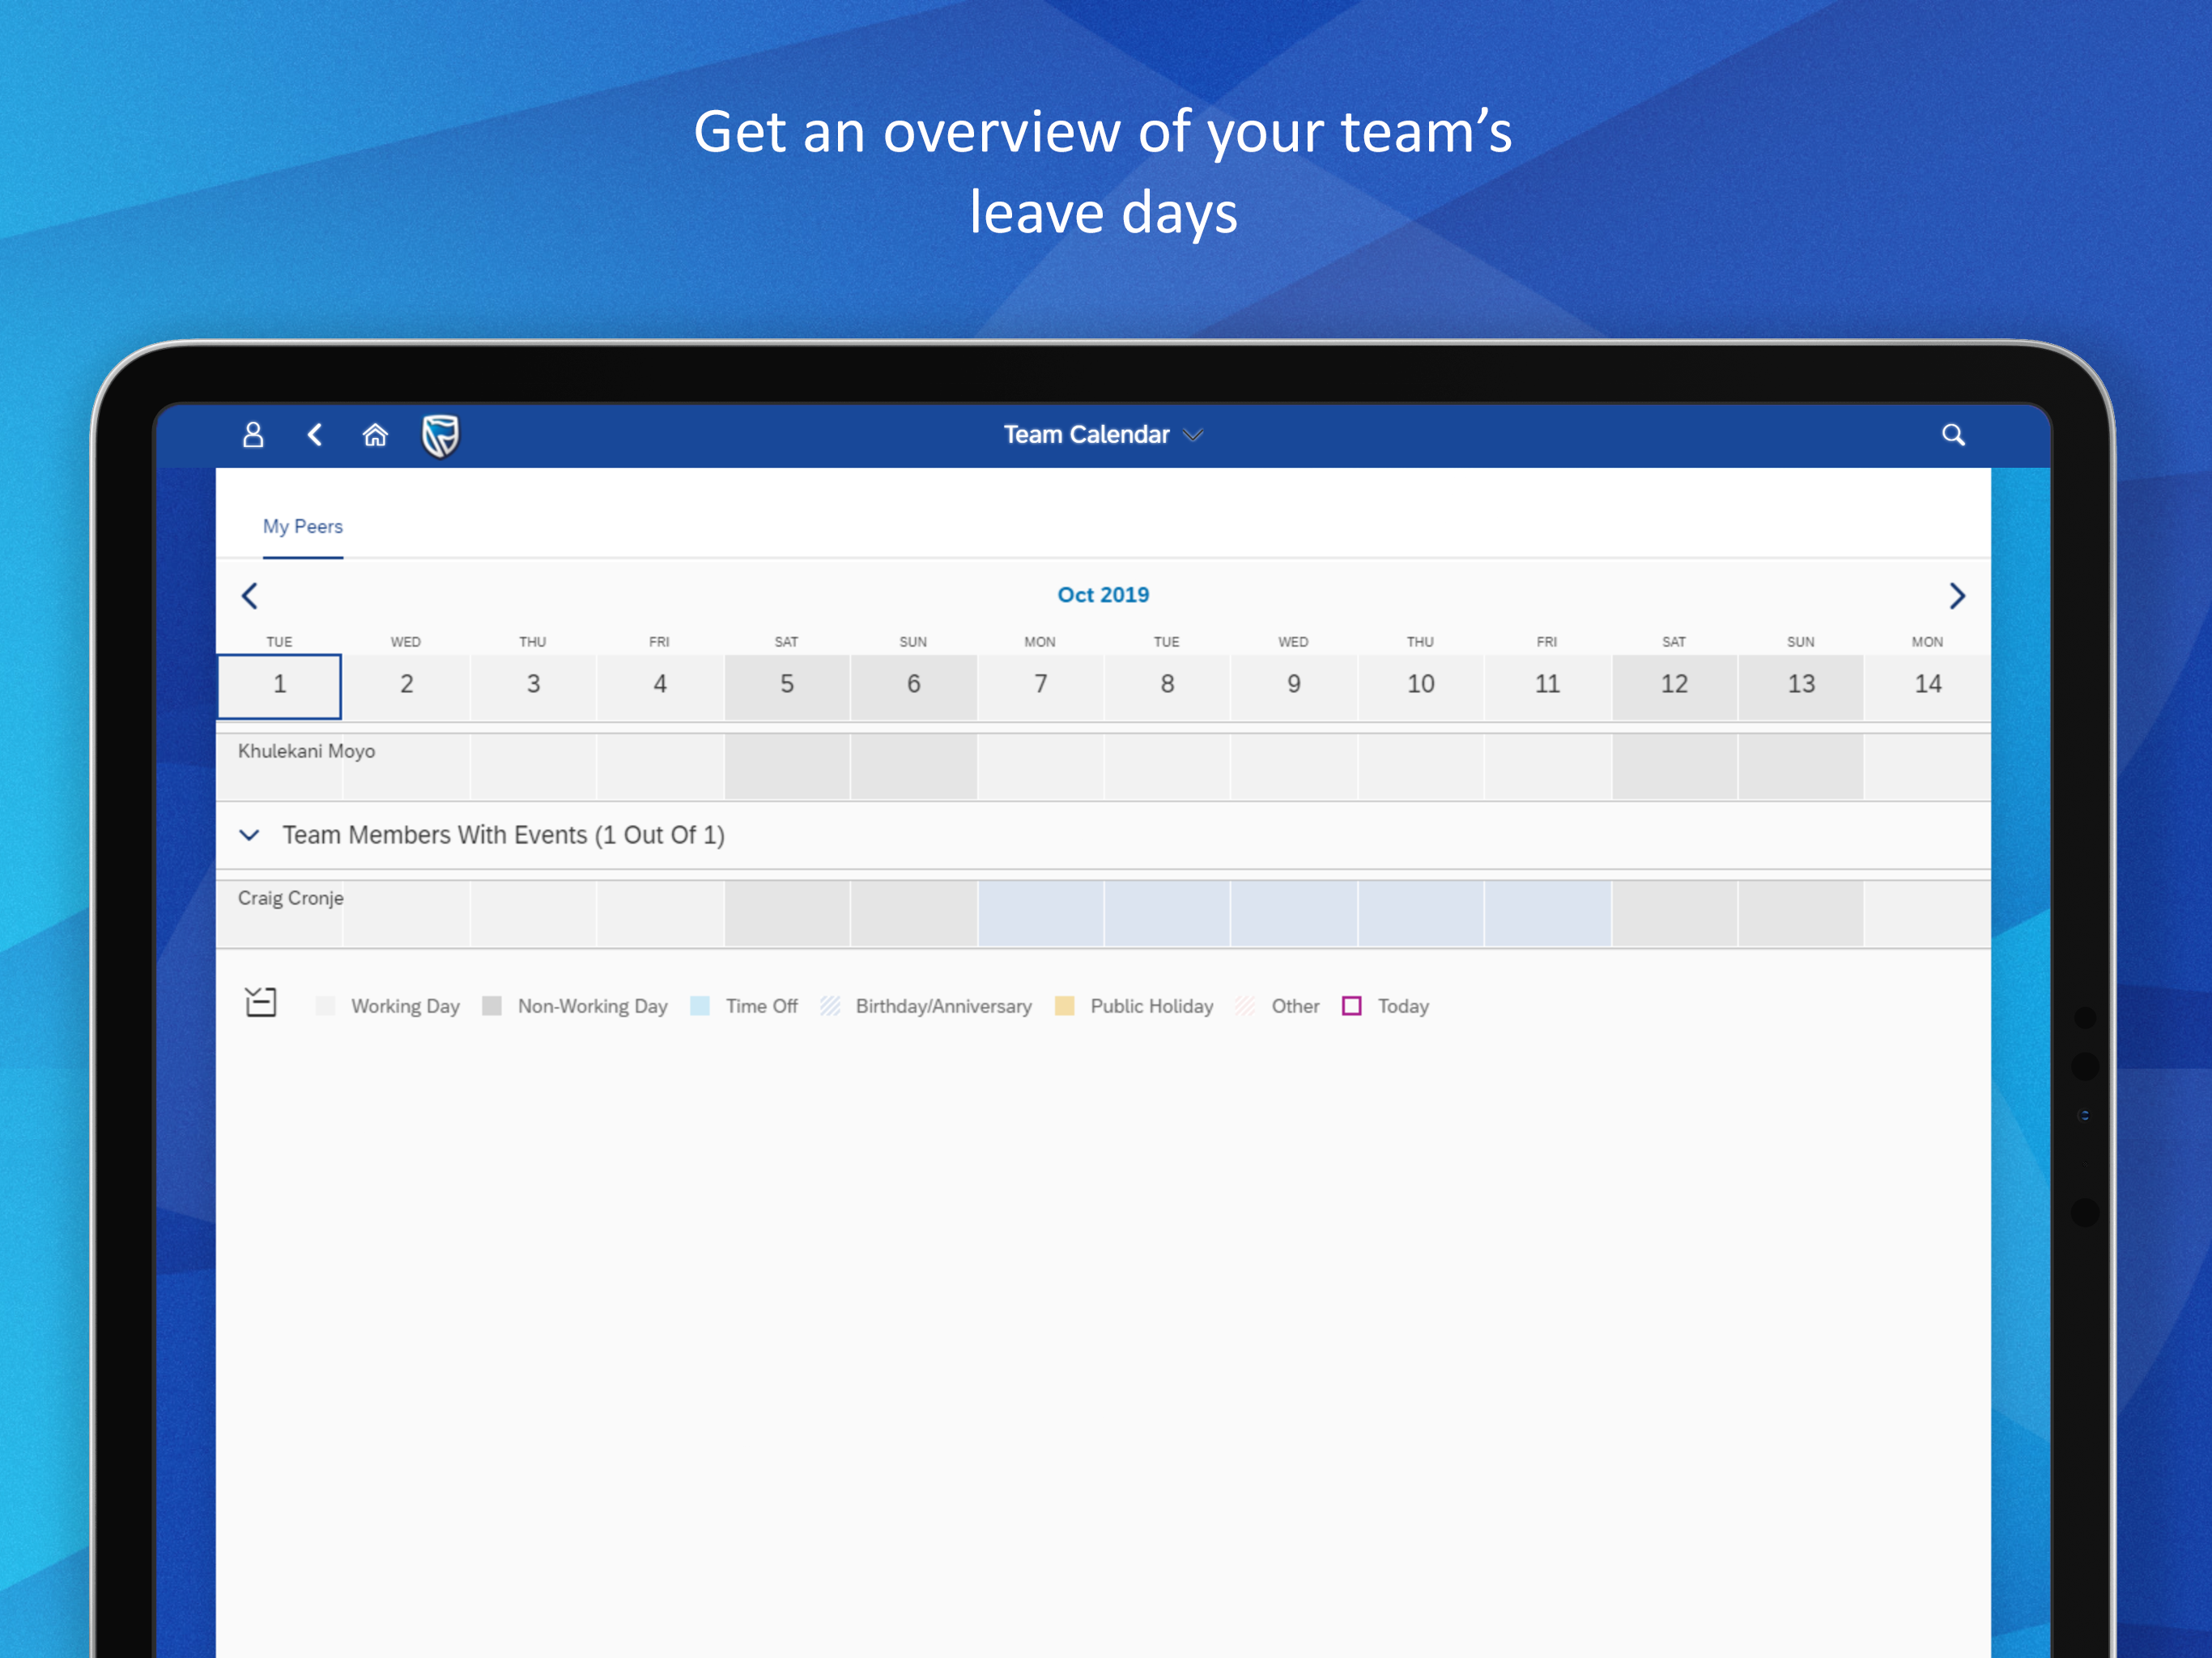Go to previous date range
The width and height of the screenshot is (2212, 1658).
pyautogui.click(x=250, y=596)
